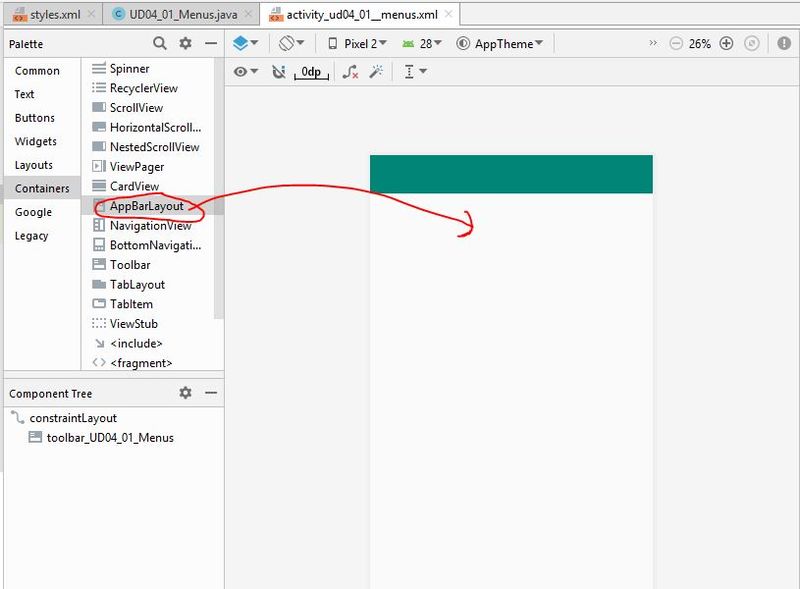Pick NavigationView from the palette
This screenshot has height=589, width=800.
148,226
